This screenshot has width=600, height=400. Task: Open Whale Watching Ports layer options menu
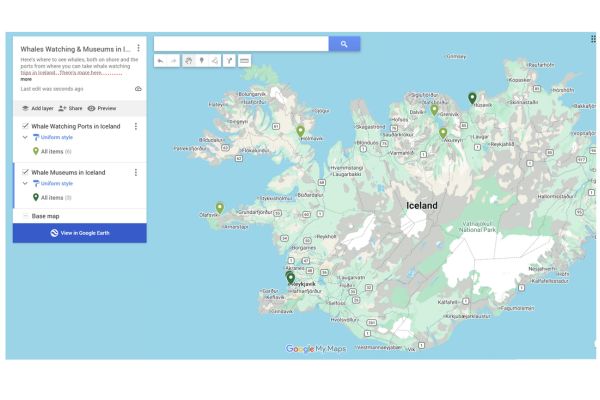tap(135, 126)
